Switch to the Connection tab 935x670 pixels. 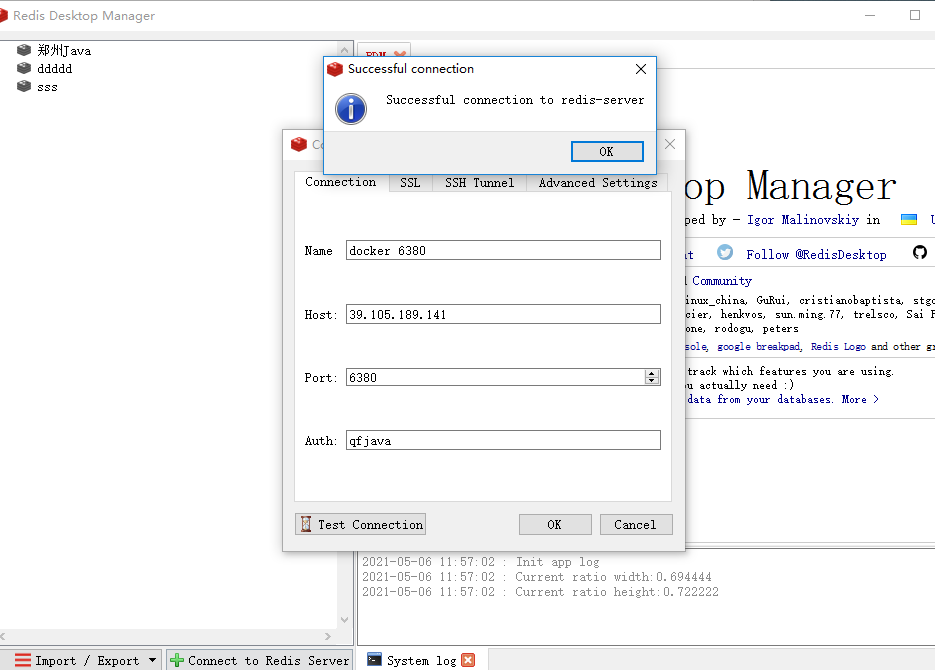coord(341,182)
